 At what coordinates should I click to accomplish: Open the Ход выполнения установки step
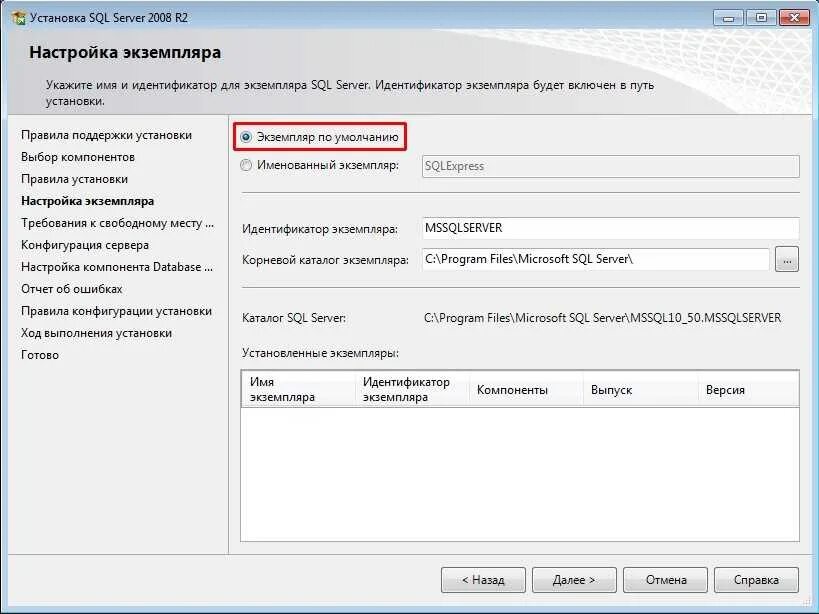pos(96,333)
